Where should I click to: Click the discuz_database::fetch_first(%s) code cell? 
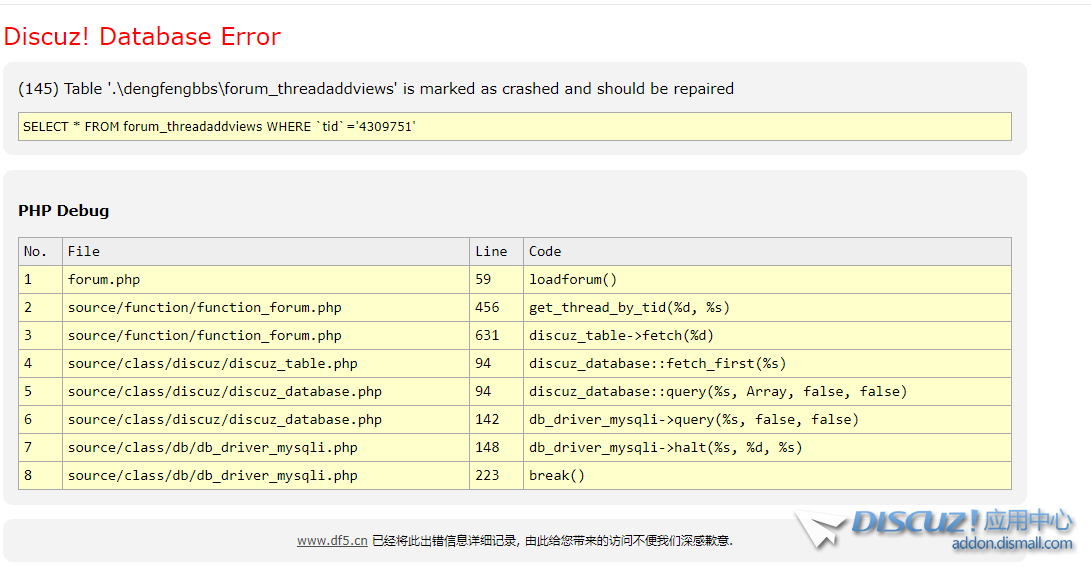coord(657,364)
